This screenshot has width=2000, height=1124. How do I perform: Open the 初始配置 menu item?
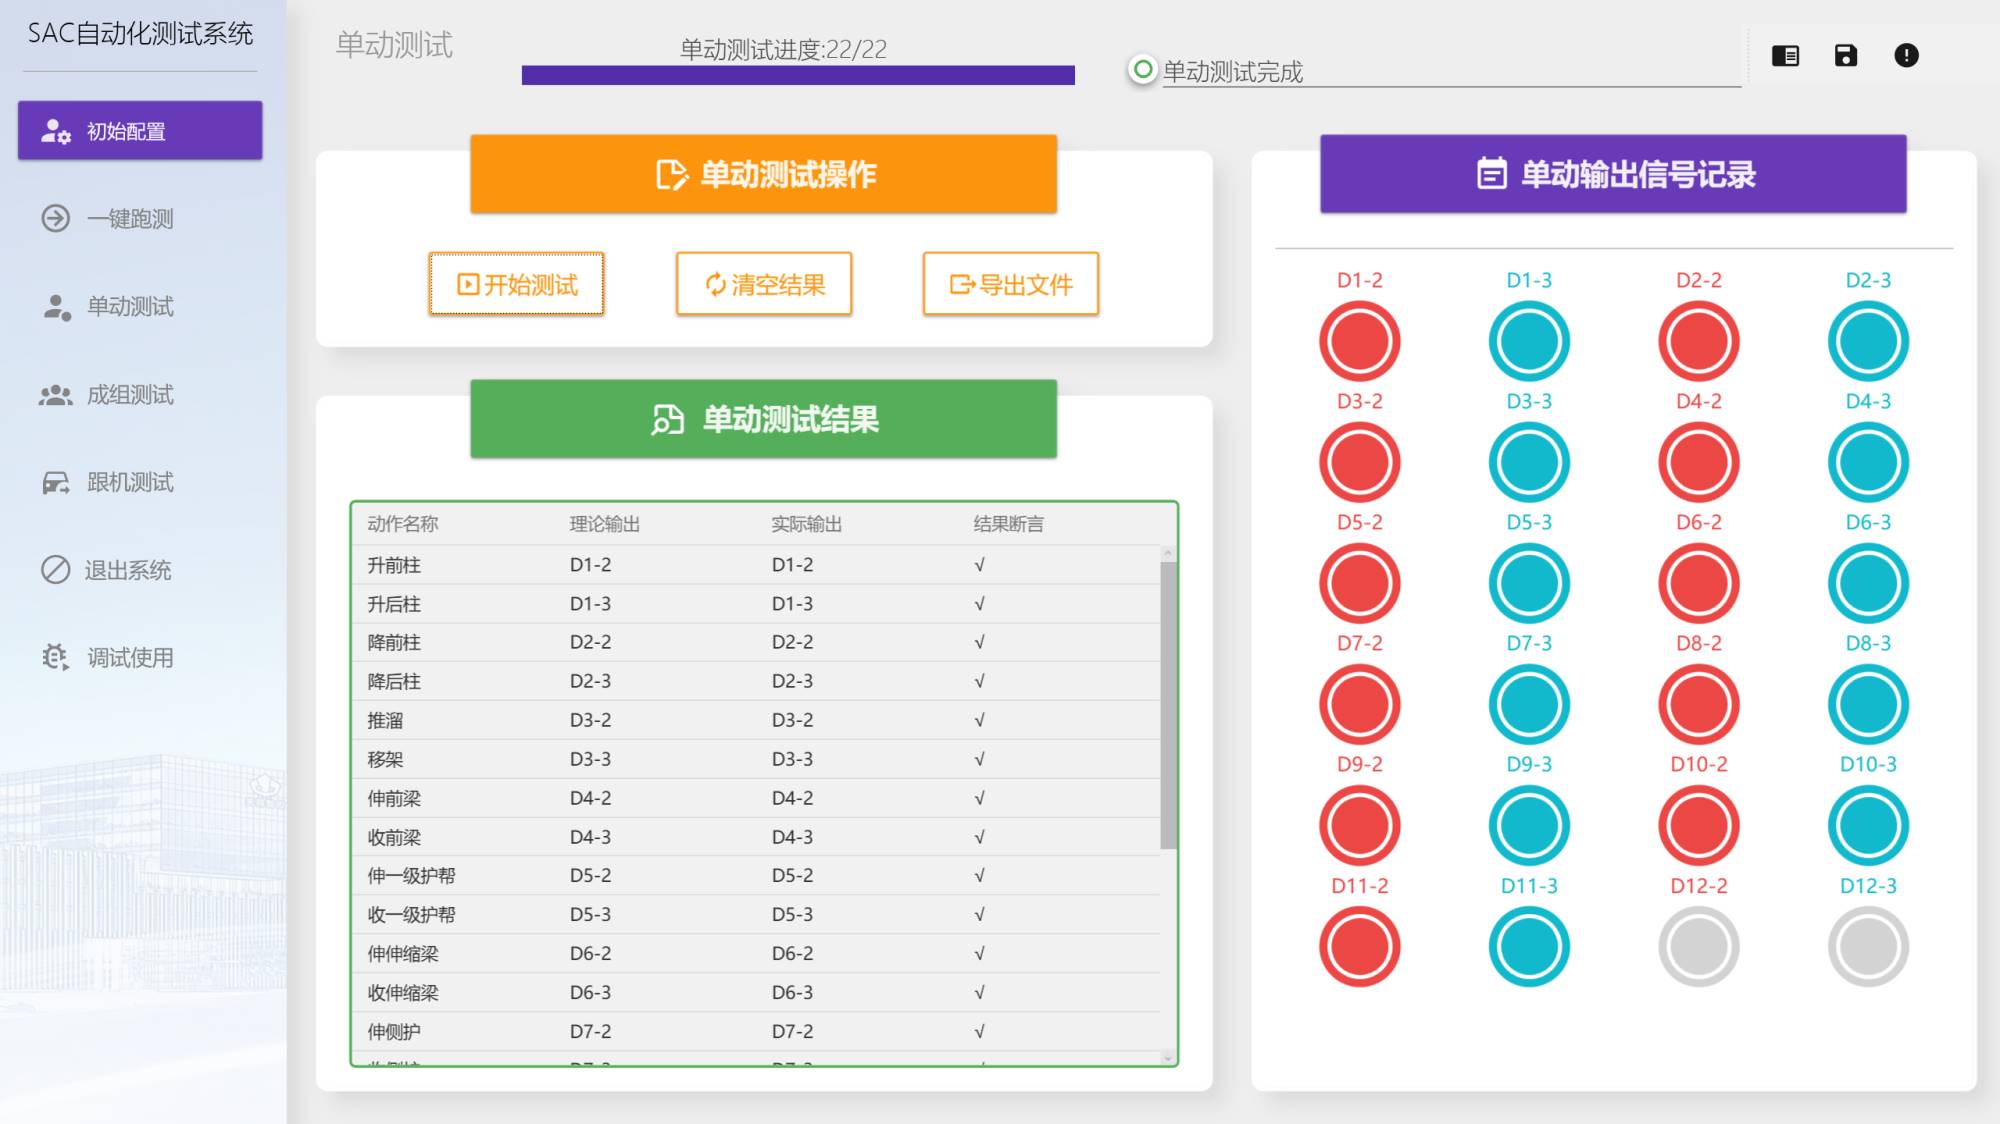pyautogui.click(x=140, y=131)
